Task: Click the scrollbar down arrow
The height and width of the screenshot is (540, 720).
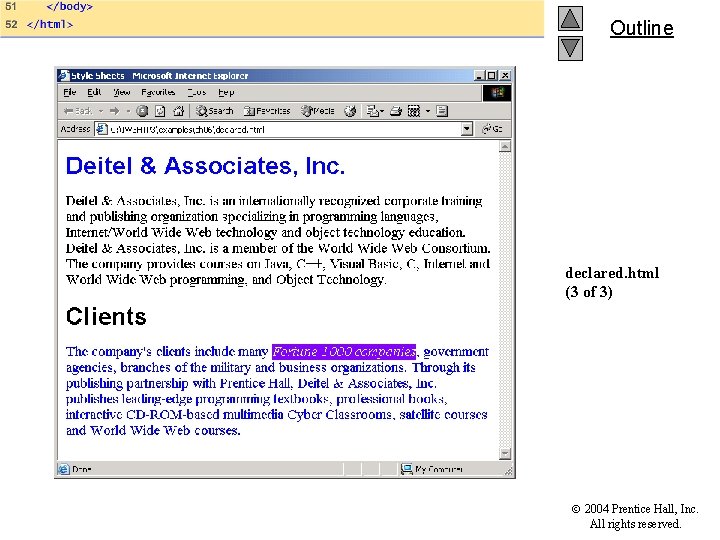Action: [505, 454]
